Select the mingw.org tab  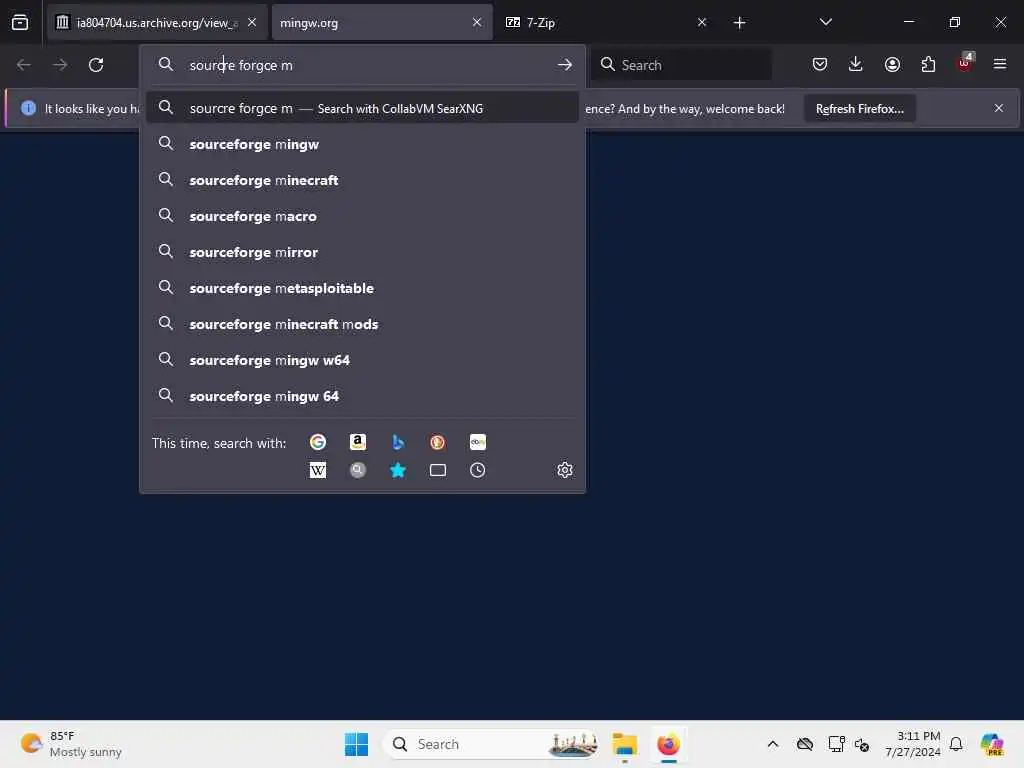[382, 22]
